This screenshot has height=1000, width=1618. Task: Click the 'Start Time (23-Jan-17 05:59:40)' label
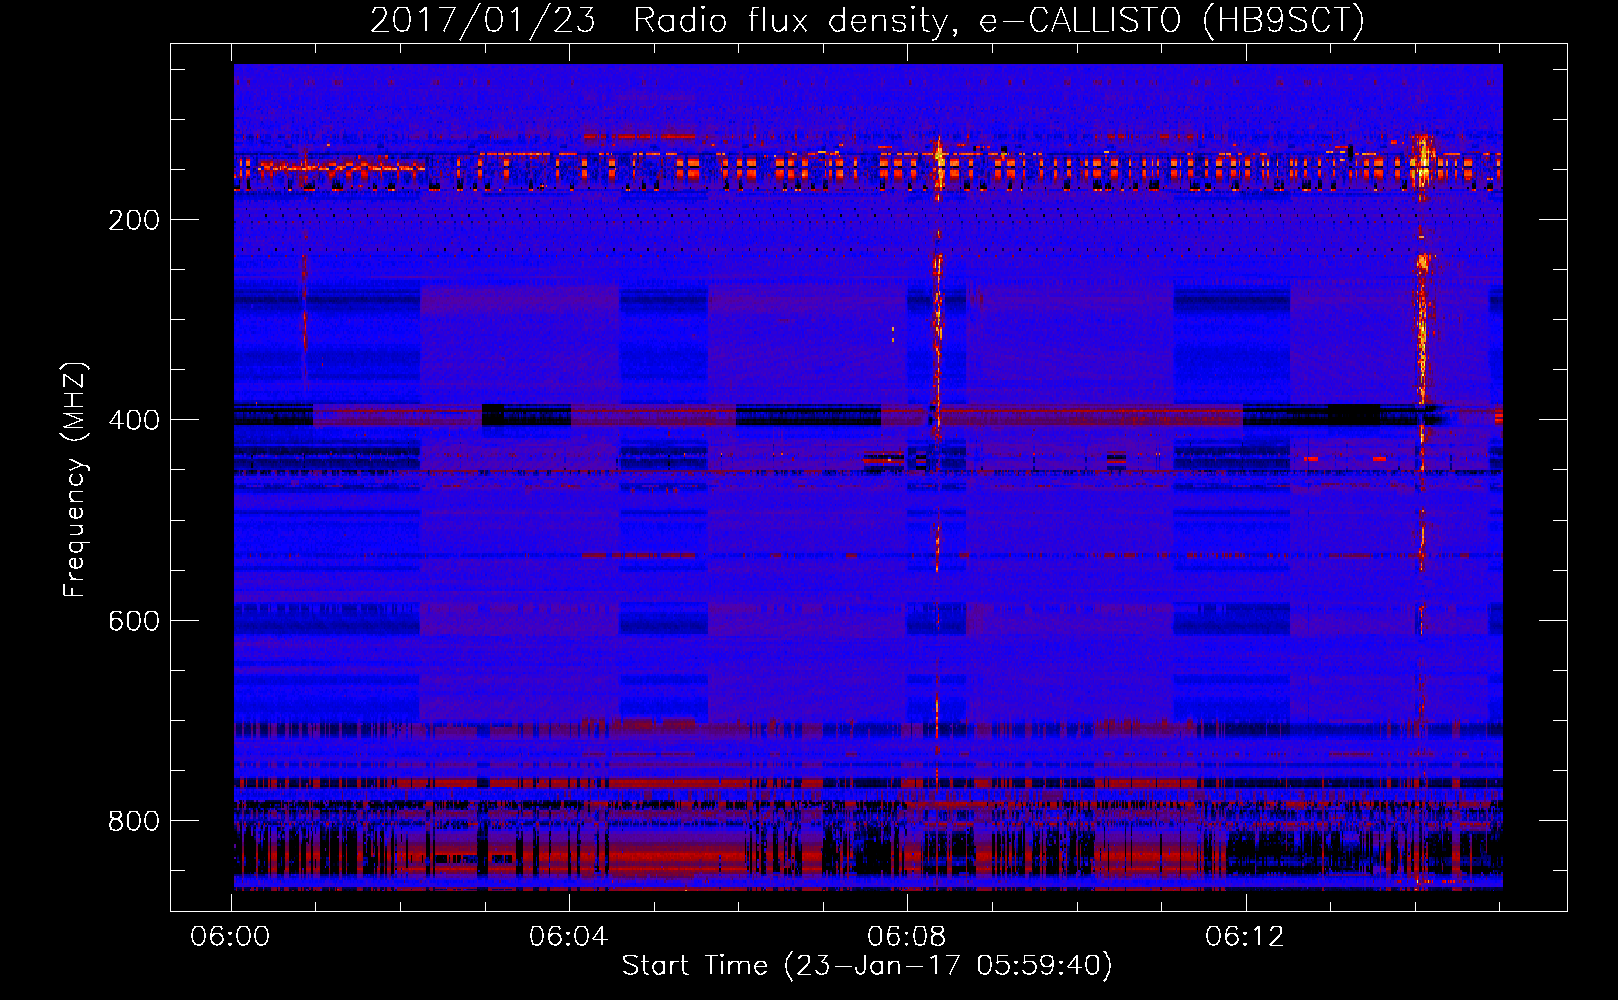click(867, 966)
